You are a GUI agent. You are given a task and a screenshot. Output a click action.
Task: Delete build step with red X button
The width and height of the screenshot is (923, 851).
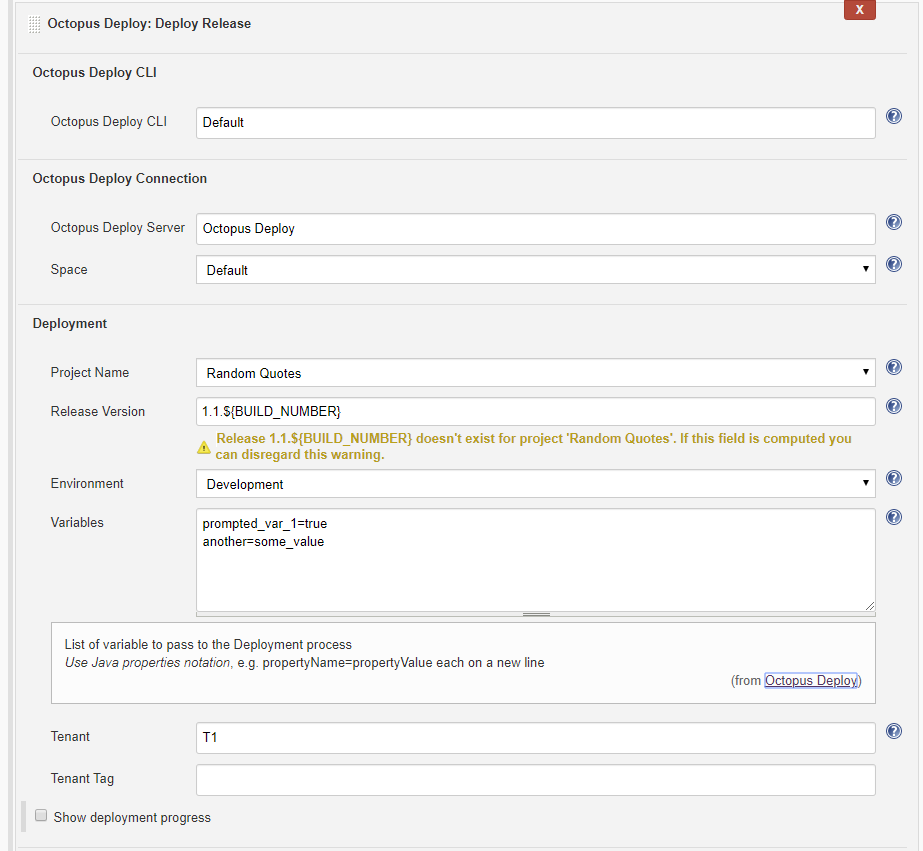[x=859, y=10]
